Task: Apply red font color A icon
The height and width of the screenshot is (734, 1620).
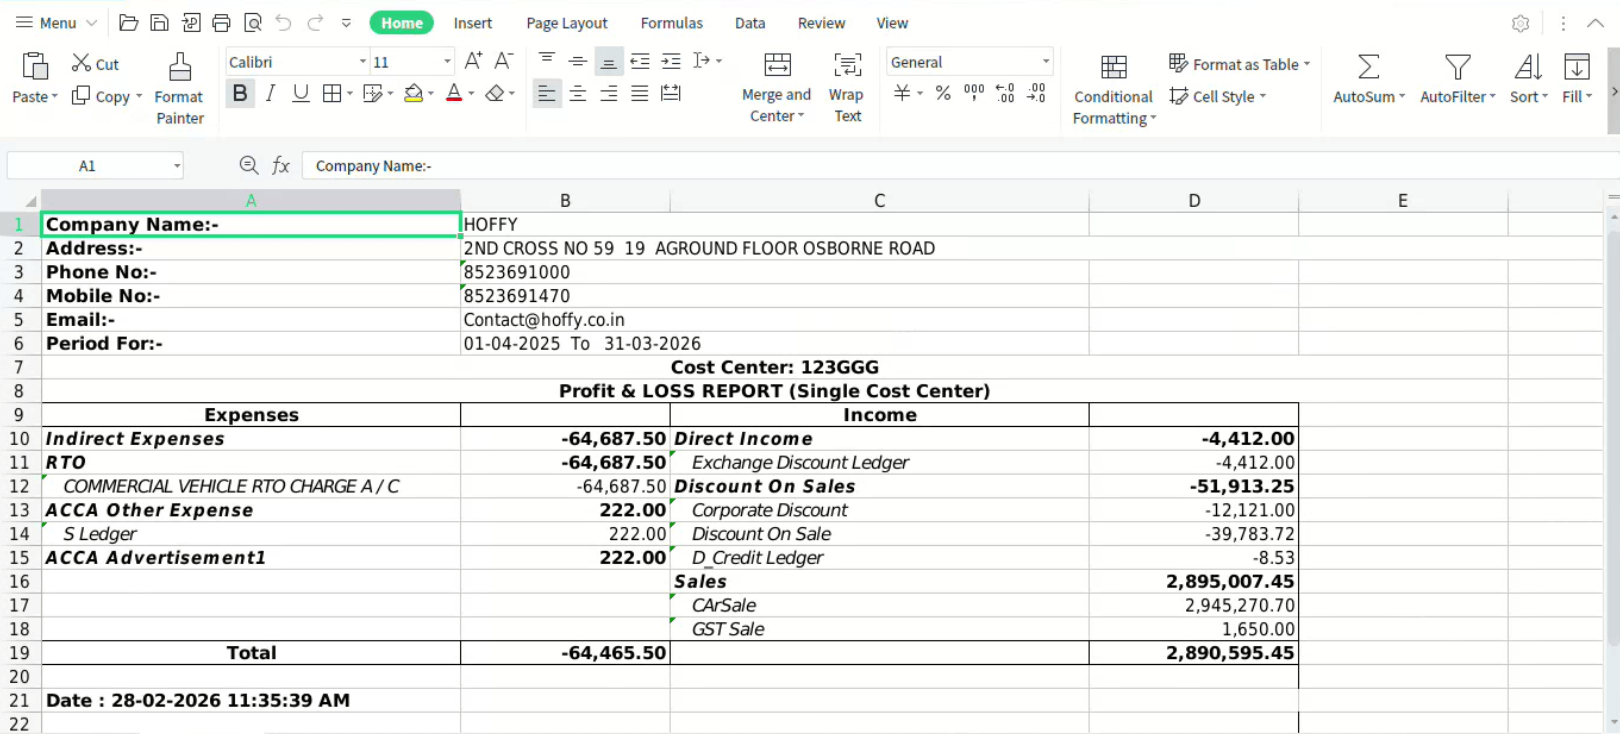Action: point(454,94)
